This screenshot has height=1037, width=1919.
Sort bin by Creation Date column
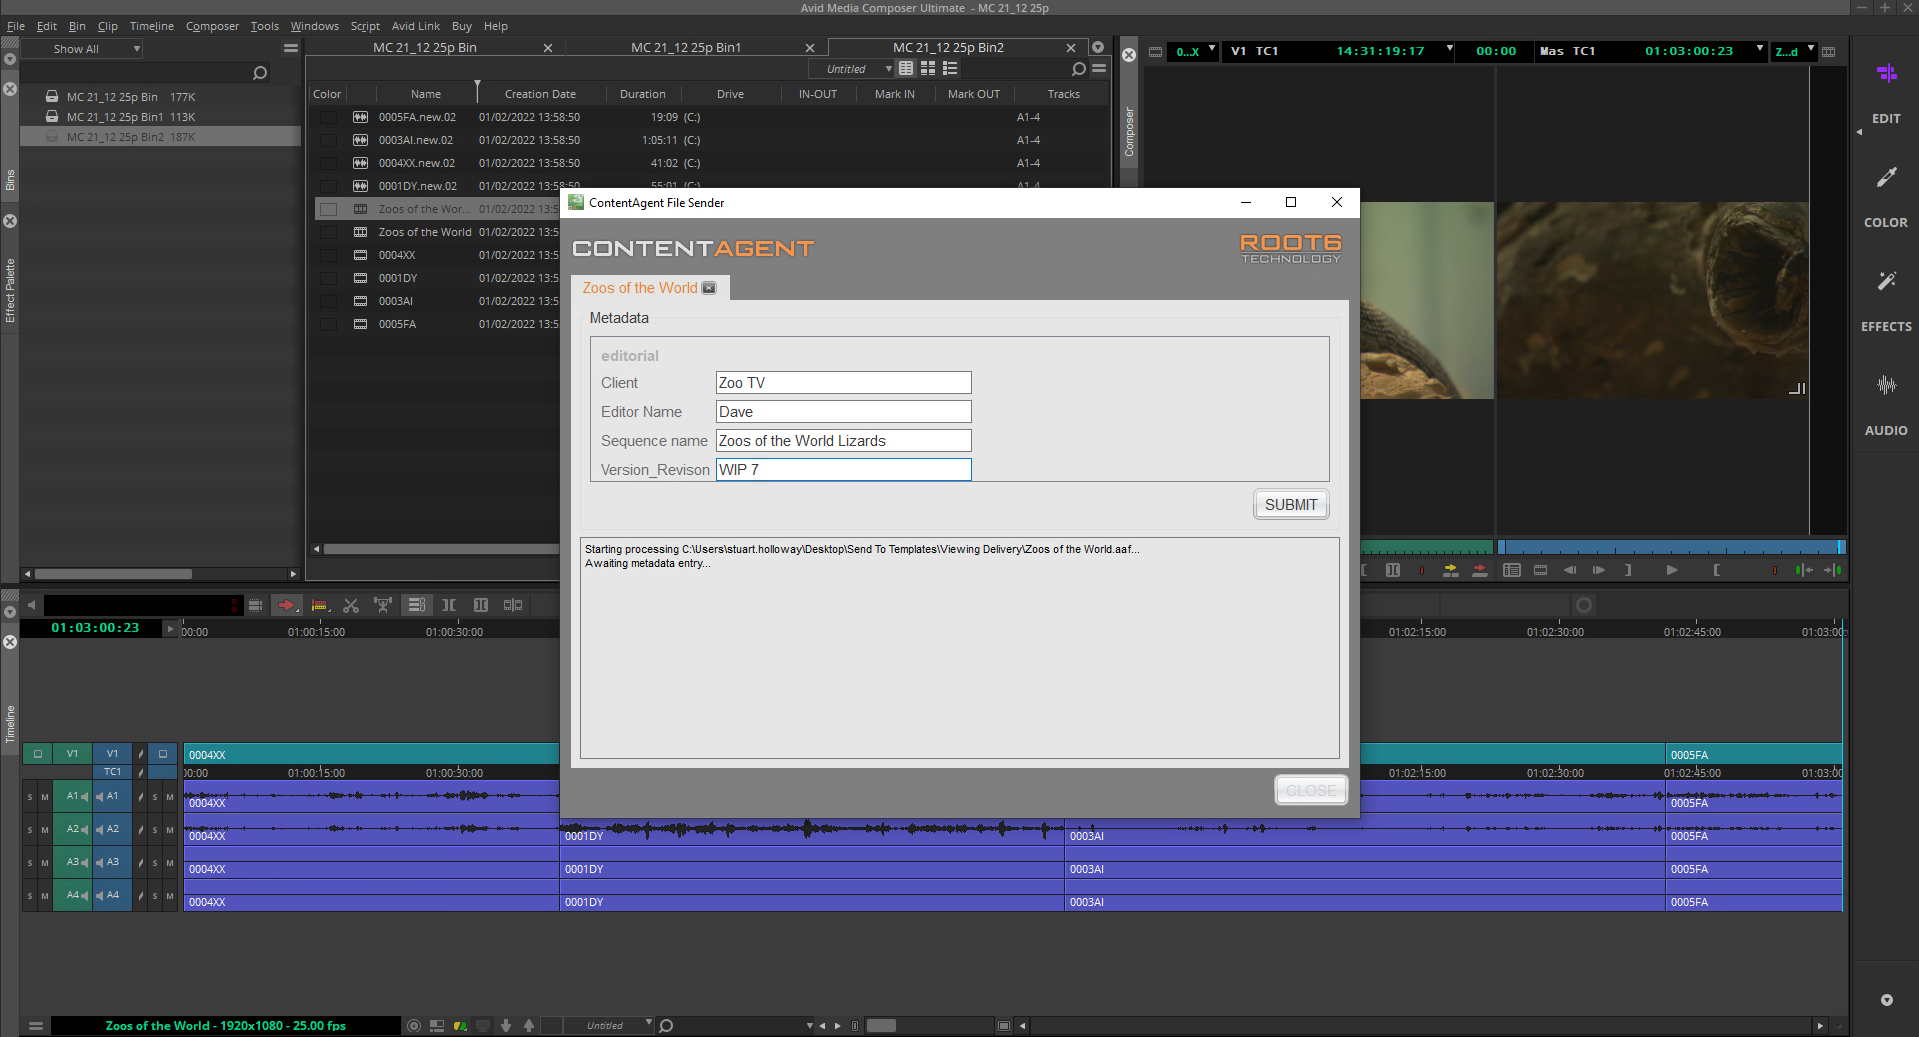(540, 94)
